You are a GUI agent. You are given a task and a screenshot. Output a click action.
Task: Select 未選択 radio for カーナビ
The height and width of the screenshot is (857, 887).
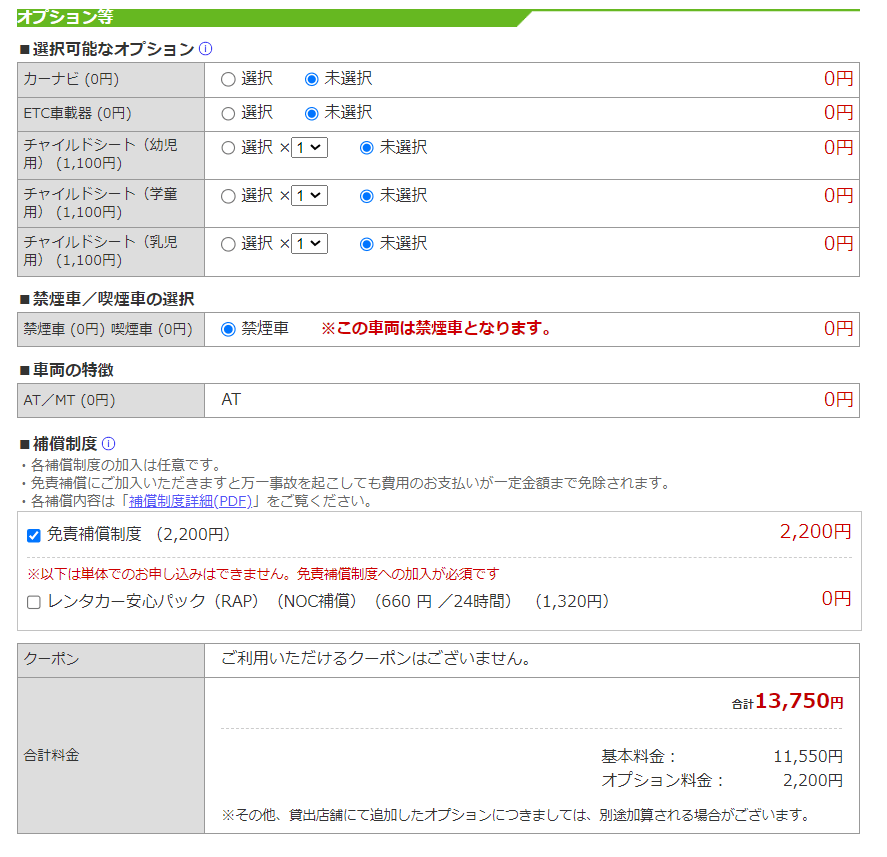tap(311, 79)
